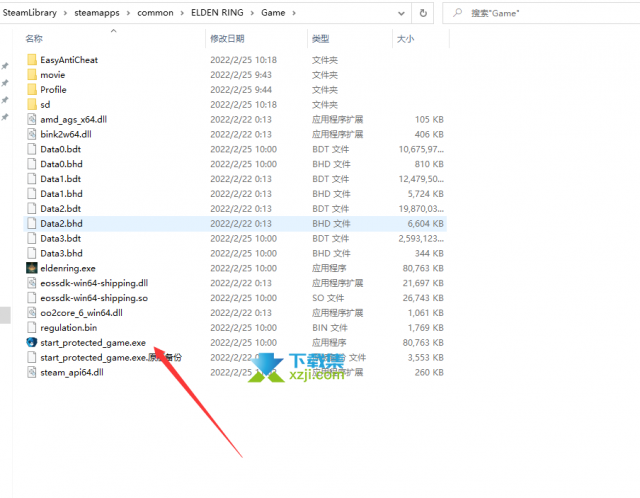
Task: Expand chevron after steamapps in path
Action: (x=128, y=13)
